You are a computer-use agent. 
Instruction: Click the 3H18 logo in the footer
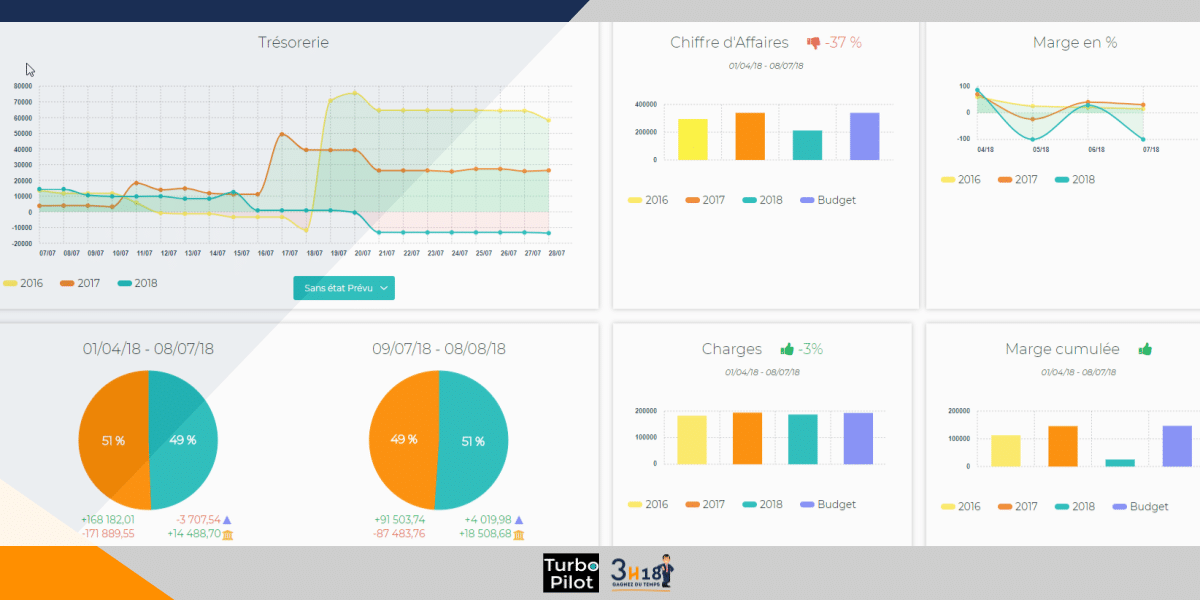click(643, 573)
